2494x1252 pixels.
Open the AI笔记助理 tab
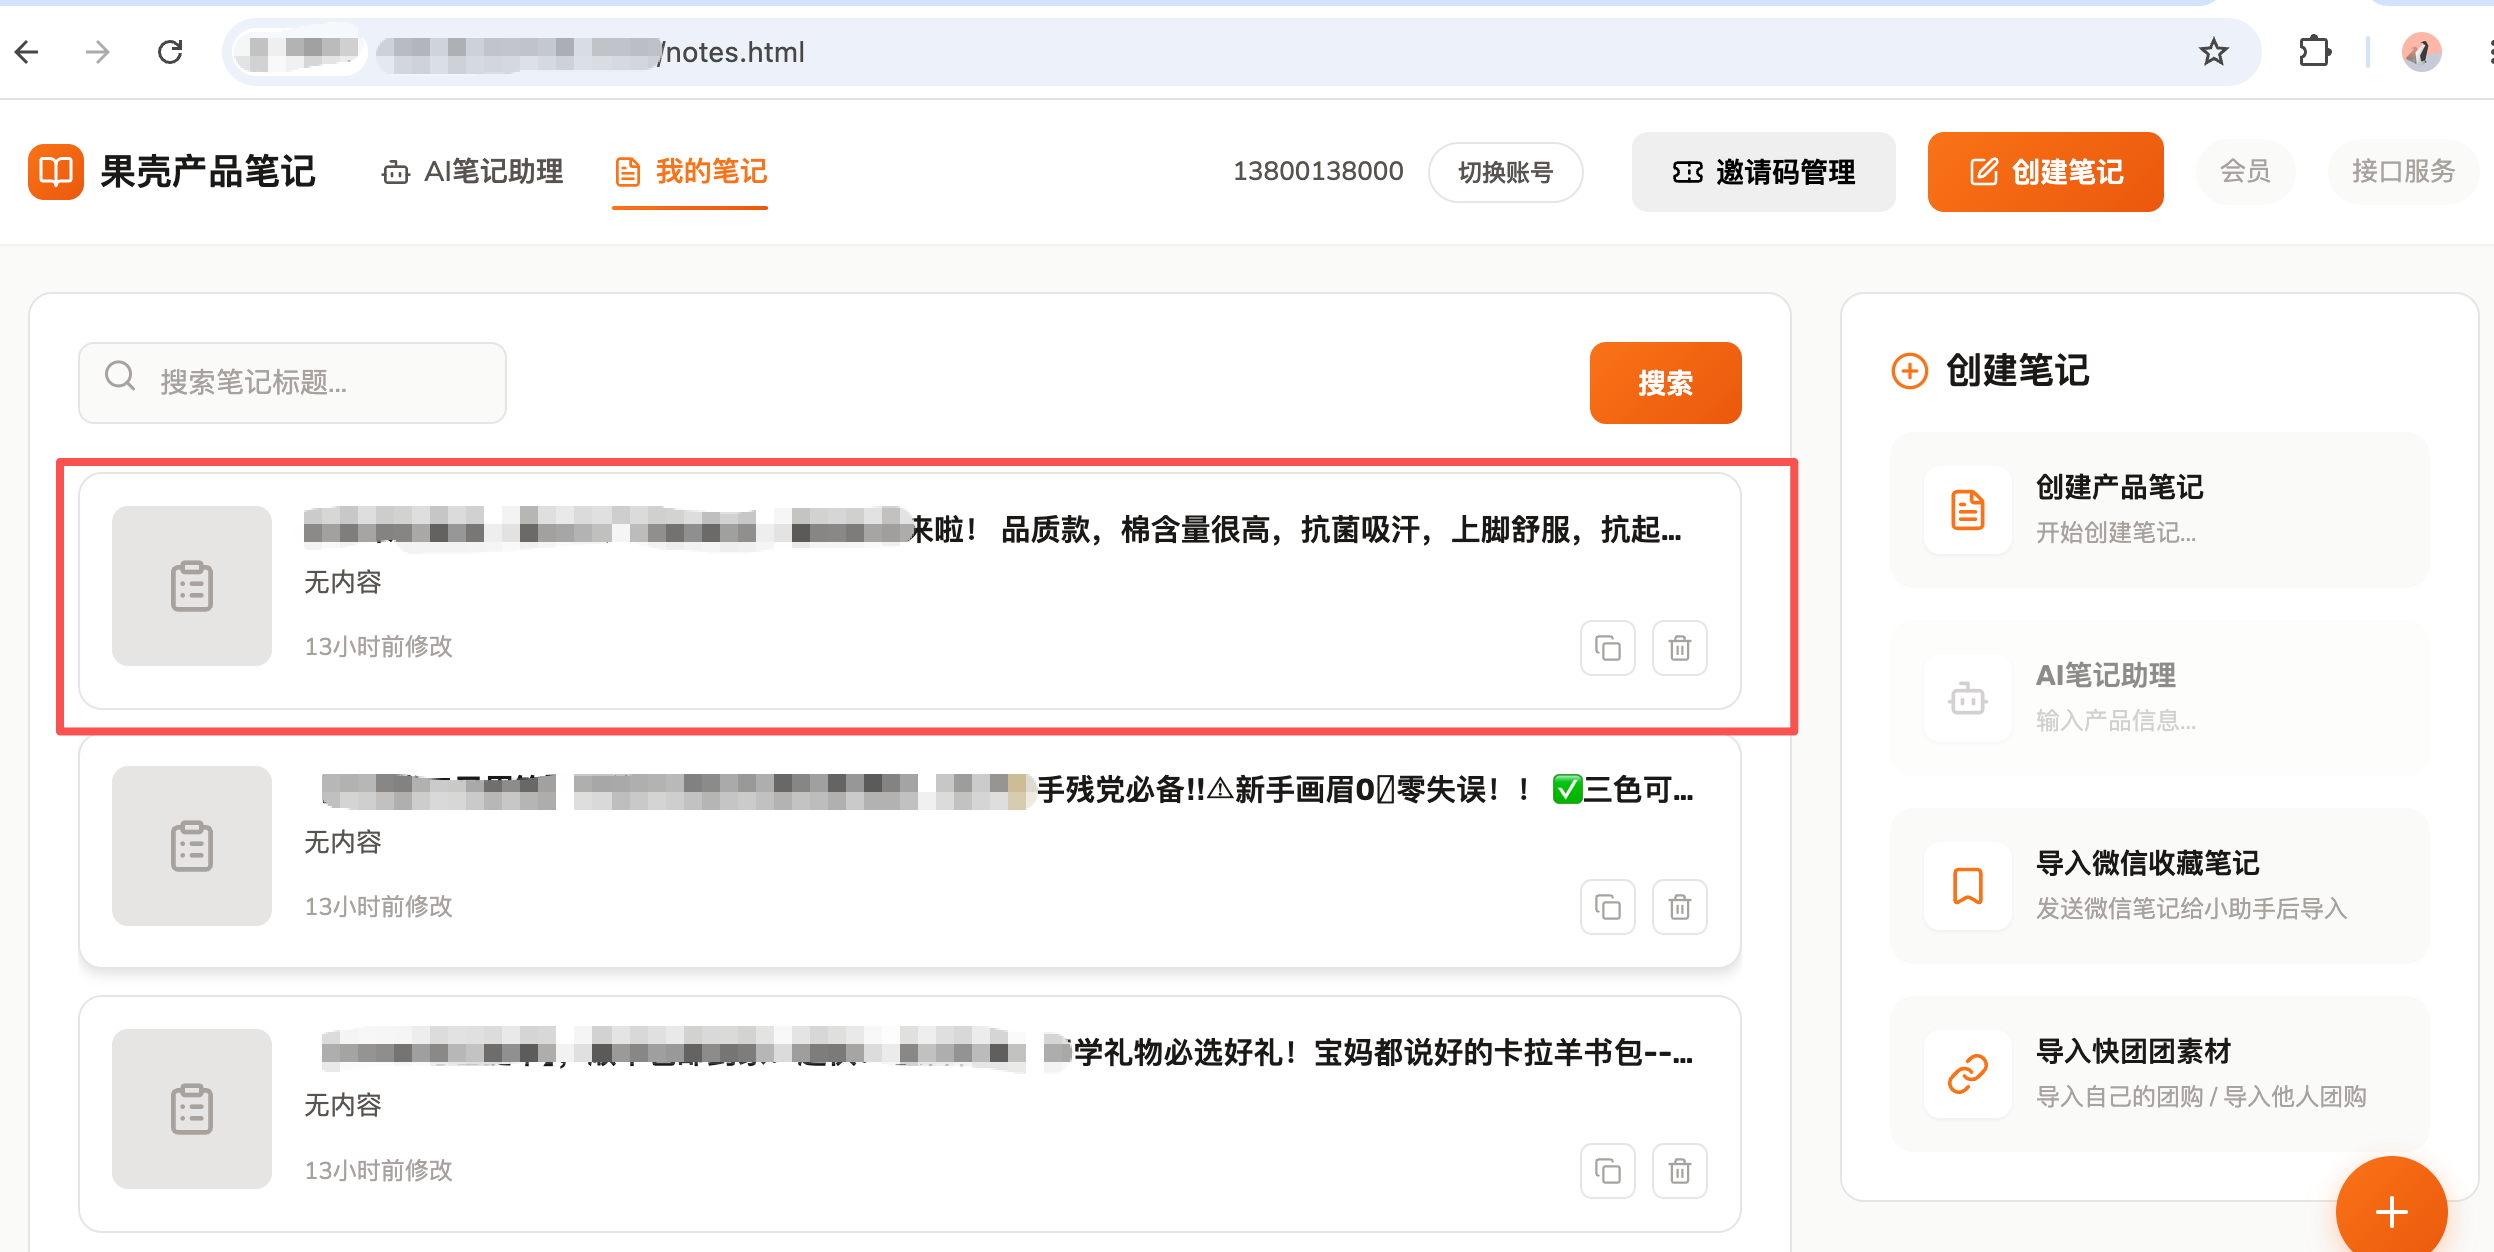pos(472,172)
